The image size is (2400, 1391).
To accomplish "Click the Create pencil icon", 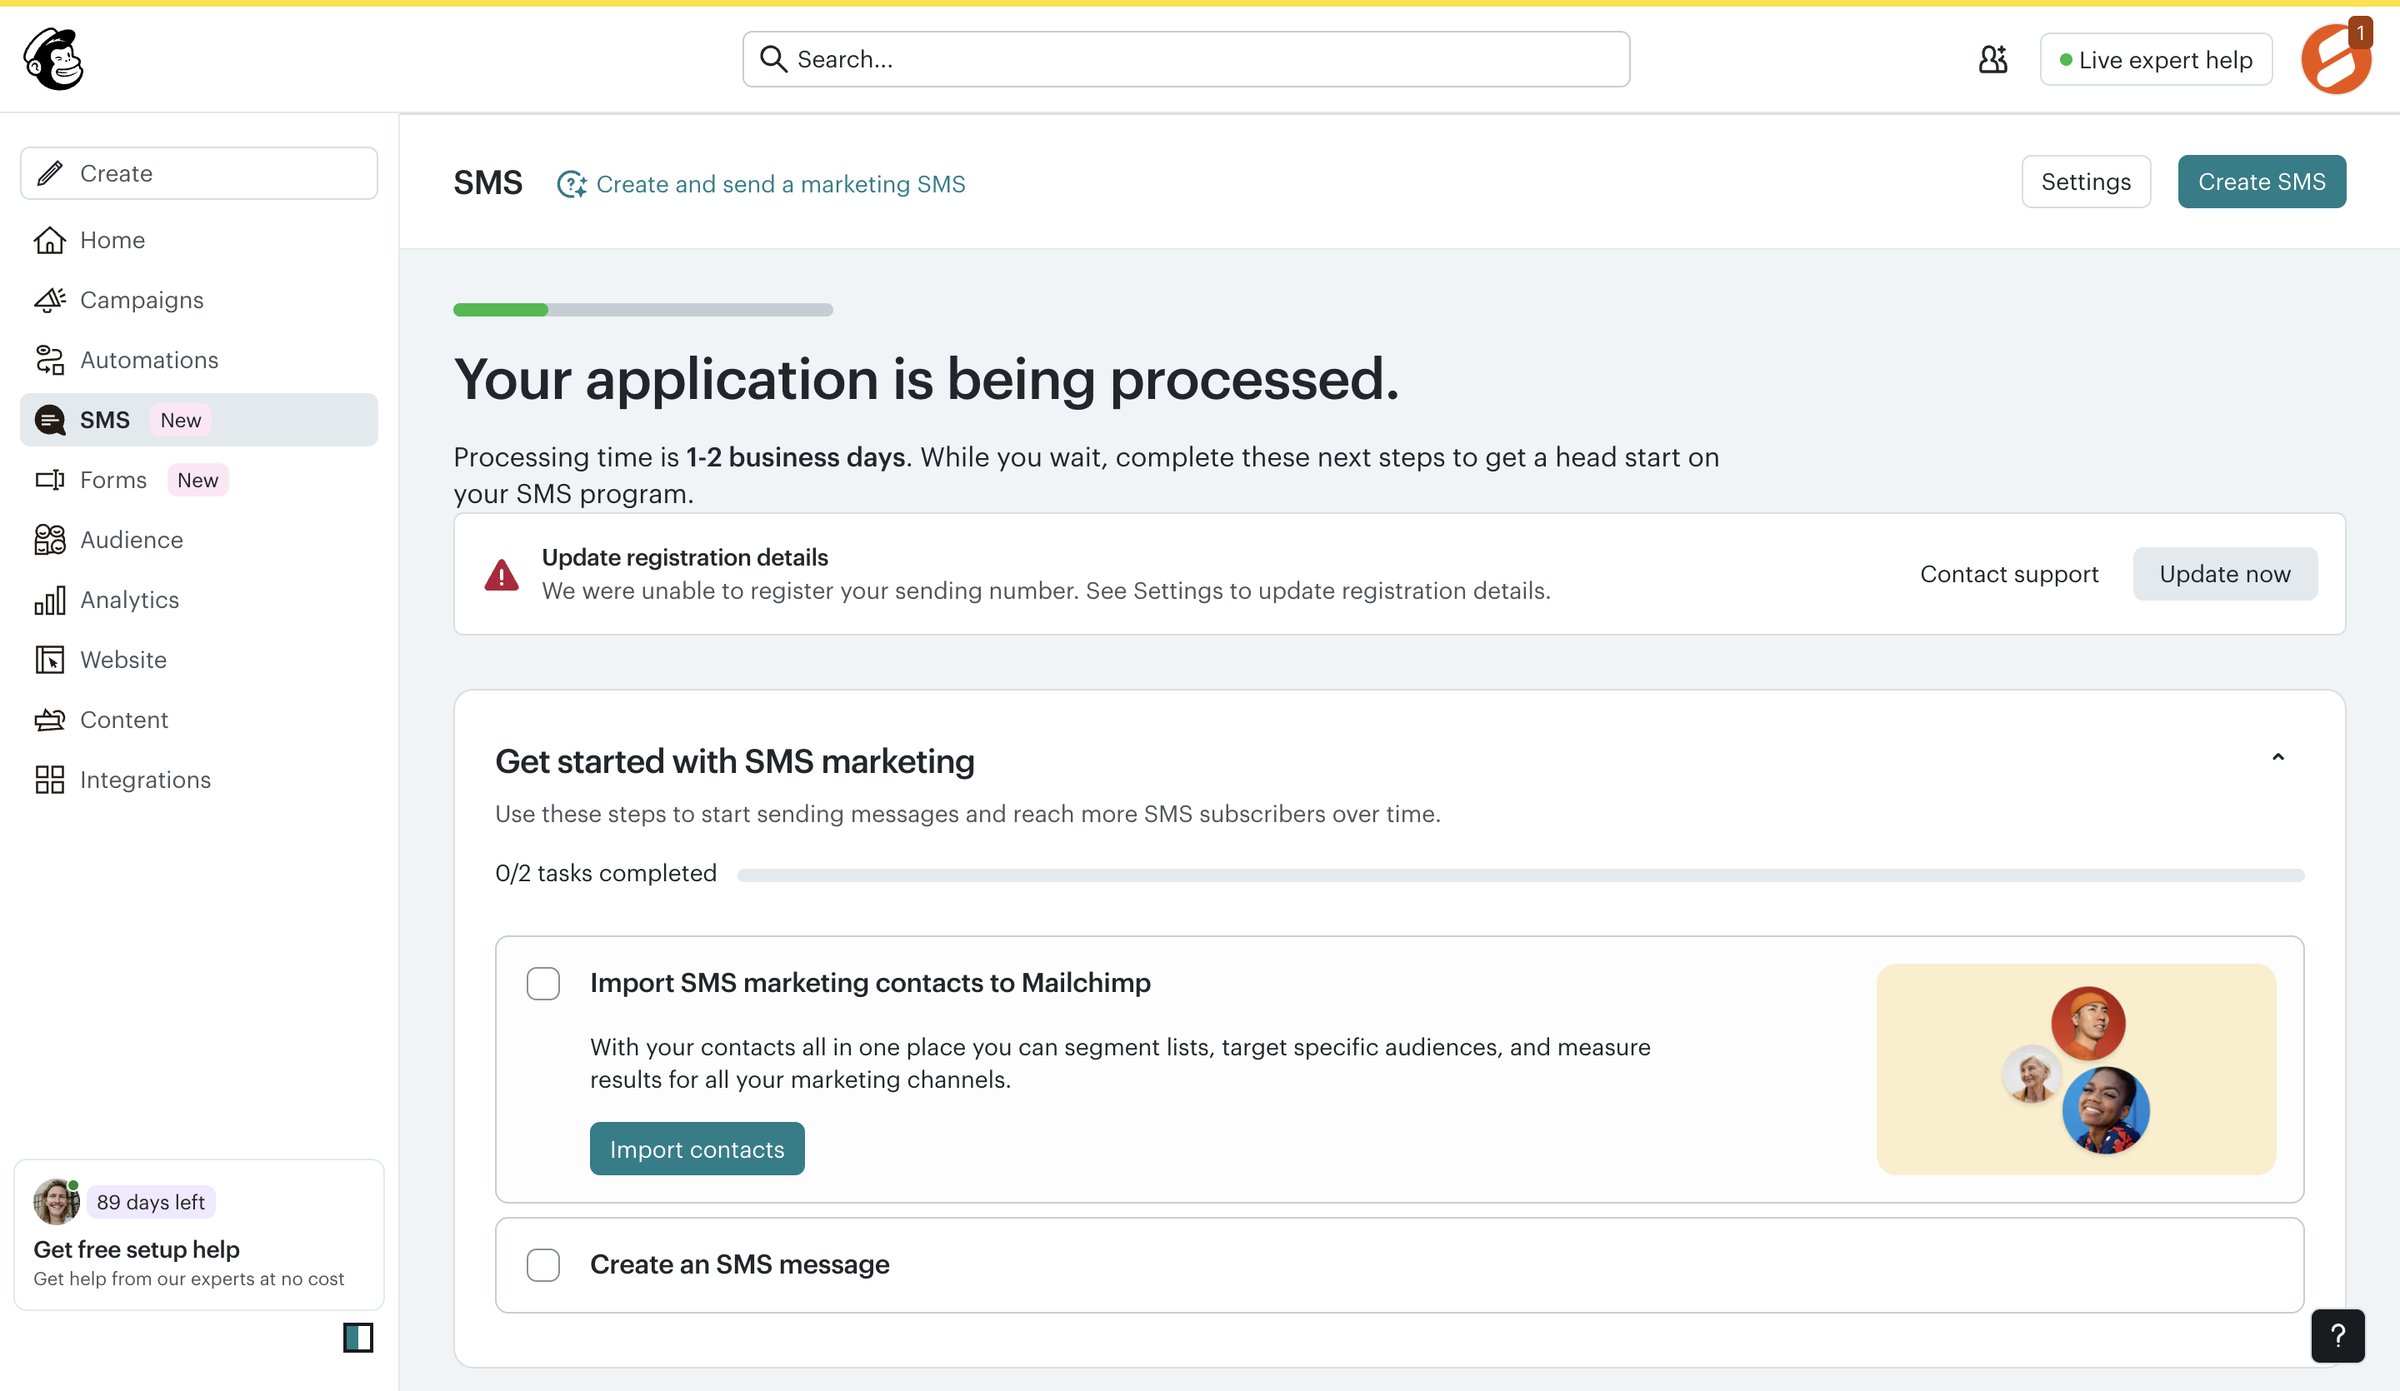I will (x=50, y=173).
